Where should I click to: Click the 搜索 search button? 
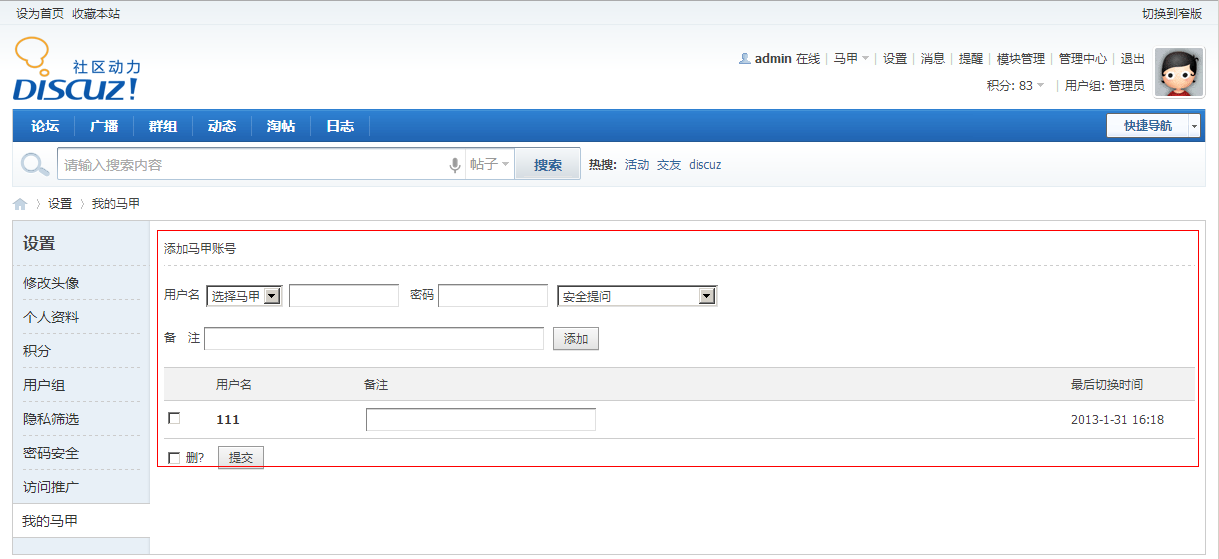[547, 165]
